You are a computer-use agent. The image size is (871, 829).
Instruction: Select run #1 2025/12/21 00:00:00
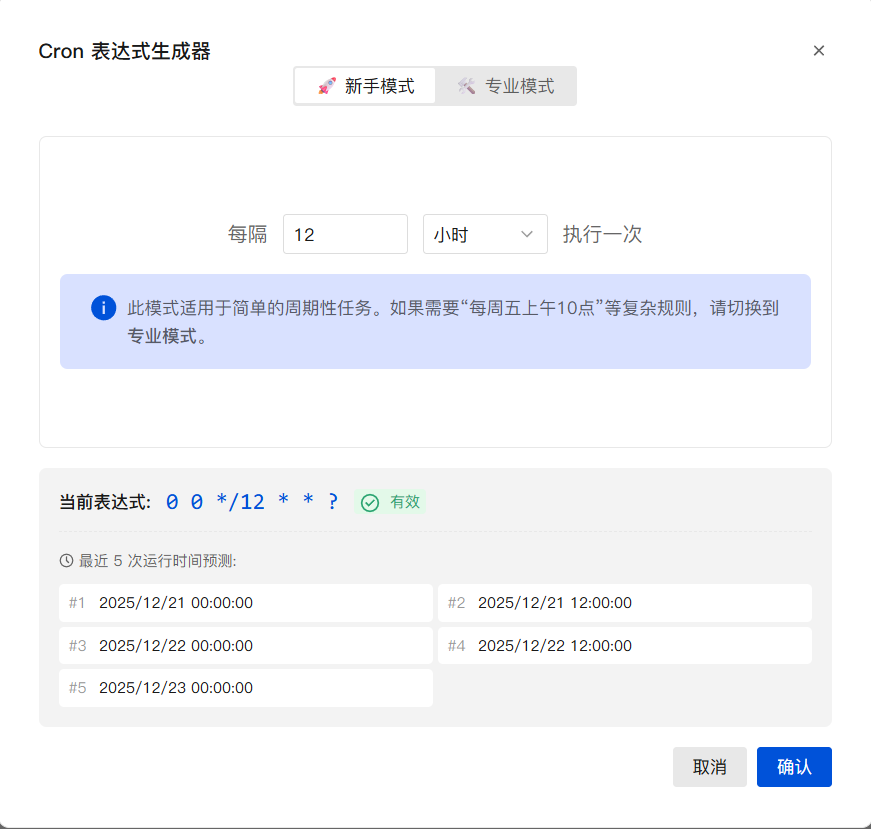click(246, 603)
